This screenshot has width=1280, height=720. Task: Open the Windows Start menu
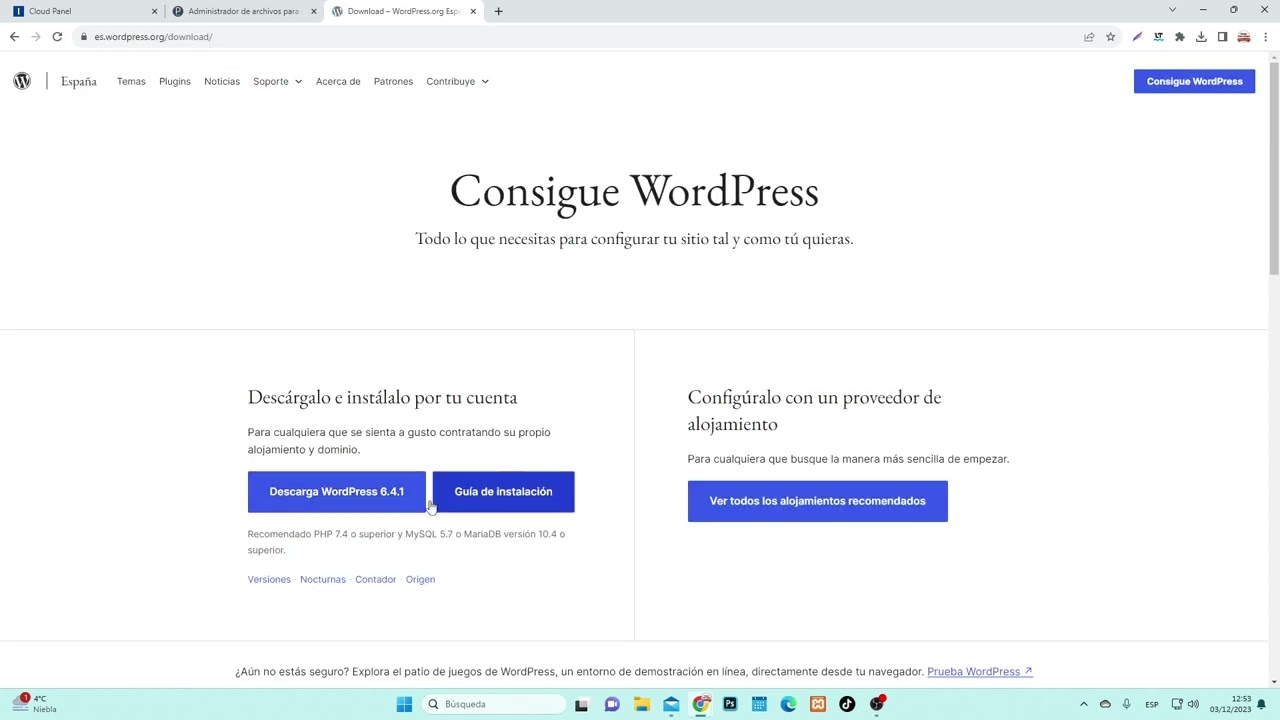[x=404, y=704]
